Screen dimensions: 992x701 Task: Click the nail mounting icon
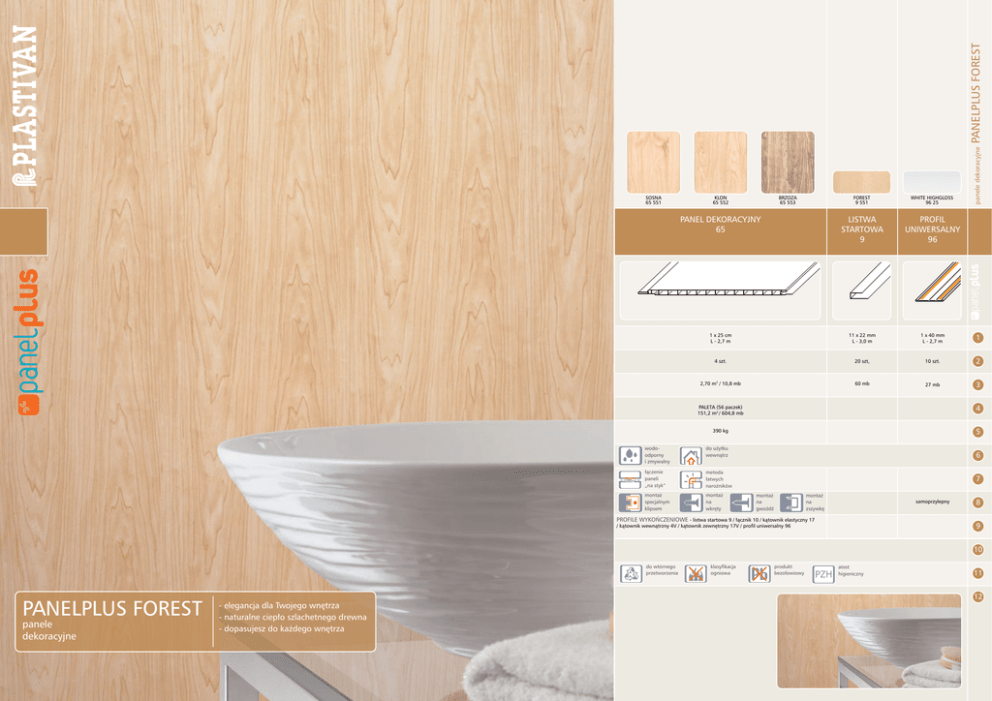[x=741, y=503]
